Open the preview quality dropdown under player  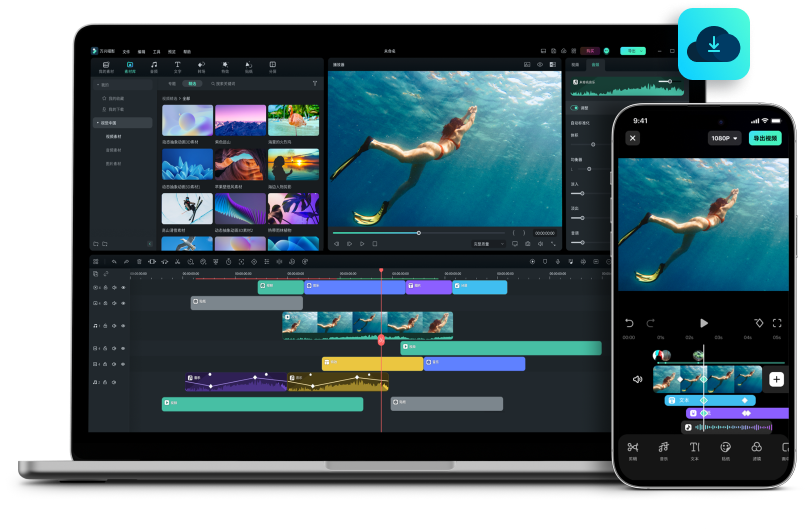tap(487, 243)
